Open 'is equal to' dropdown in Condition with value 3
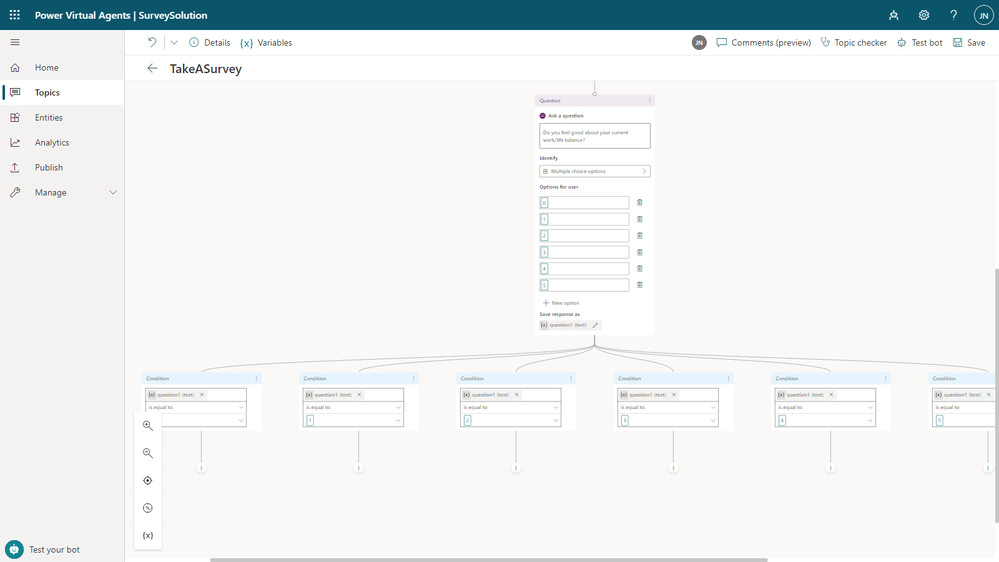The width and height of the screenshot is (999, 562). (668, 407)
